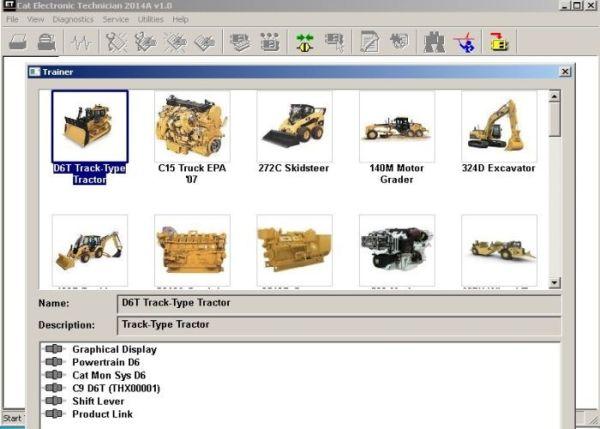Select the backhoe loader thumbnail in second row
The height and width of the screenshot is (429, 600).
click(90, 250)
